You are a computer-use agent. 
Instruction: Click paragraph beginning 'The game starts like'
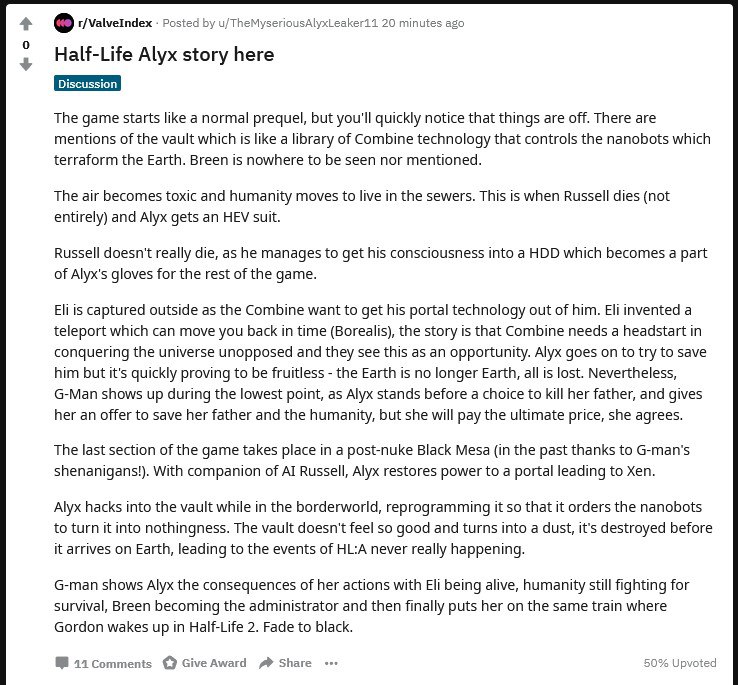click(x=382, y=139)
